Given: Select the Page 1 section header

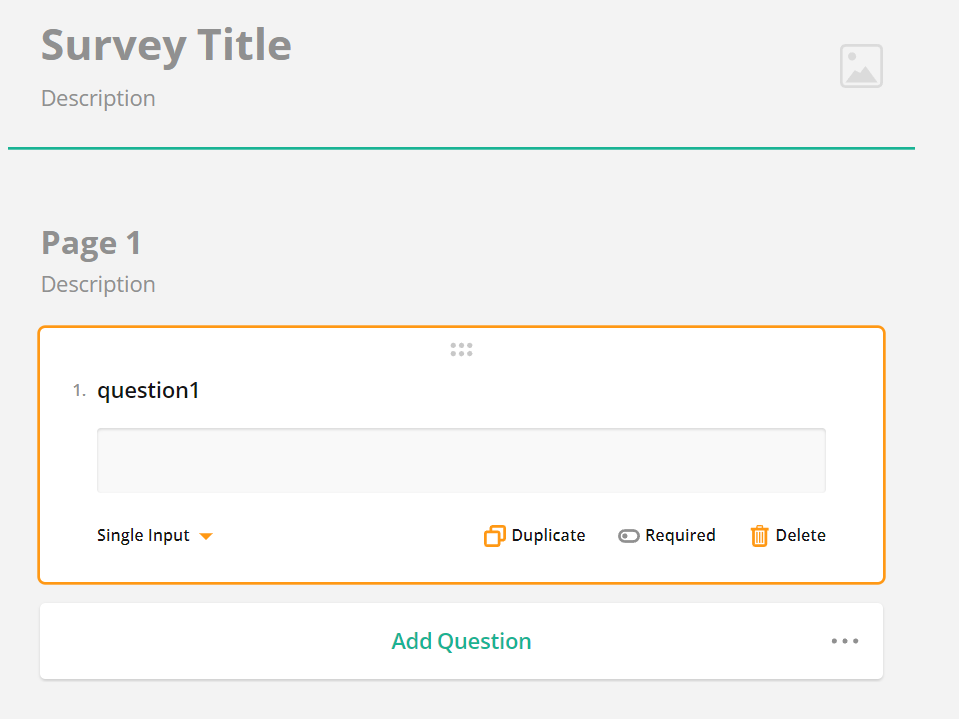Looking at the screenshot, I should (90, 242).
